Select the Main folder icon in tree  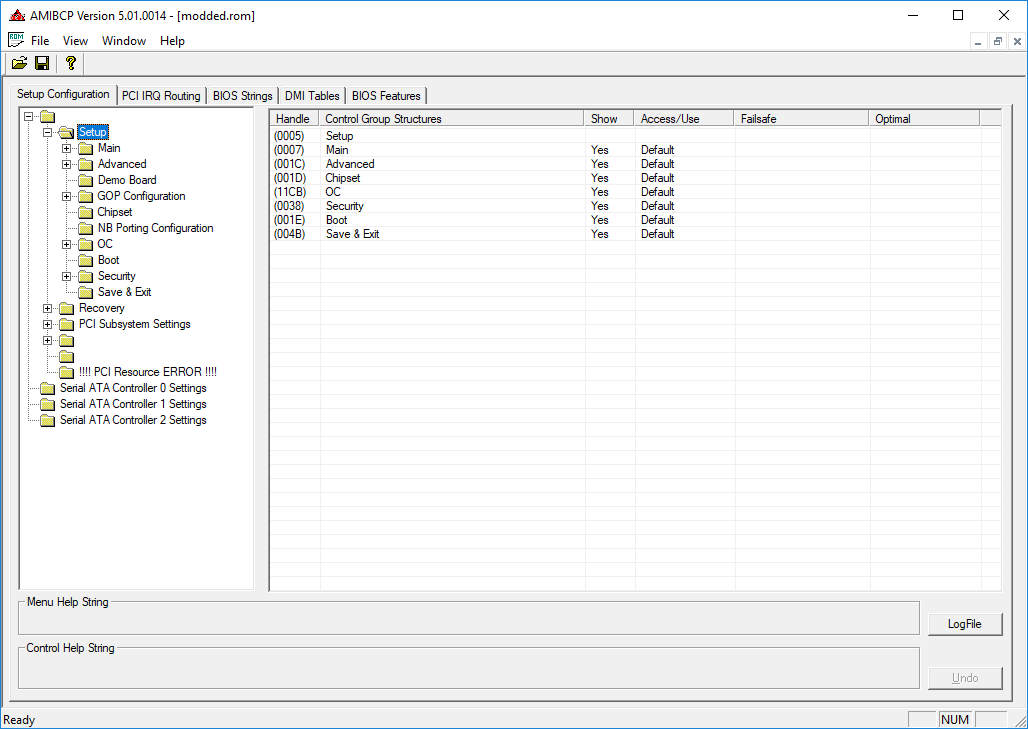[86, 148]
